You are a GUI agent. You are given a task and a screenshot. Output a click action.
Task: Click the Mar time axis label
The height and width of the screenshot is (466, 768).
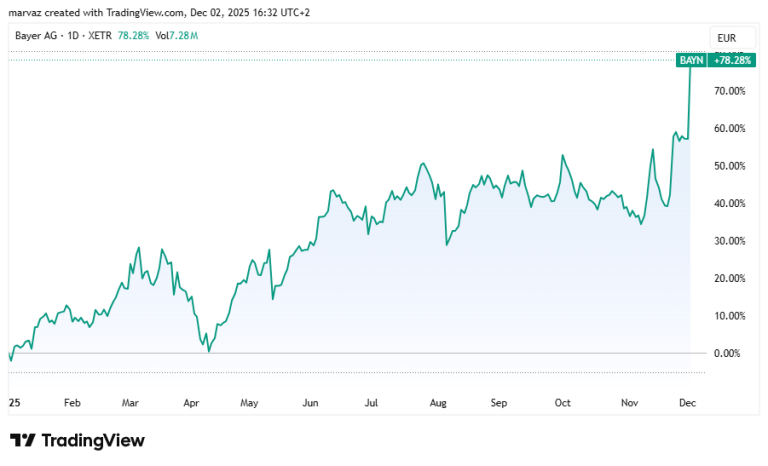(x=130, y=403)
